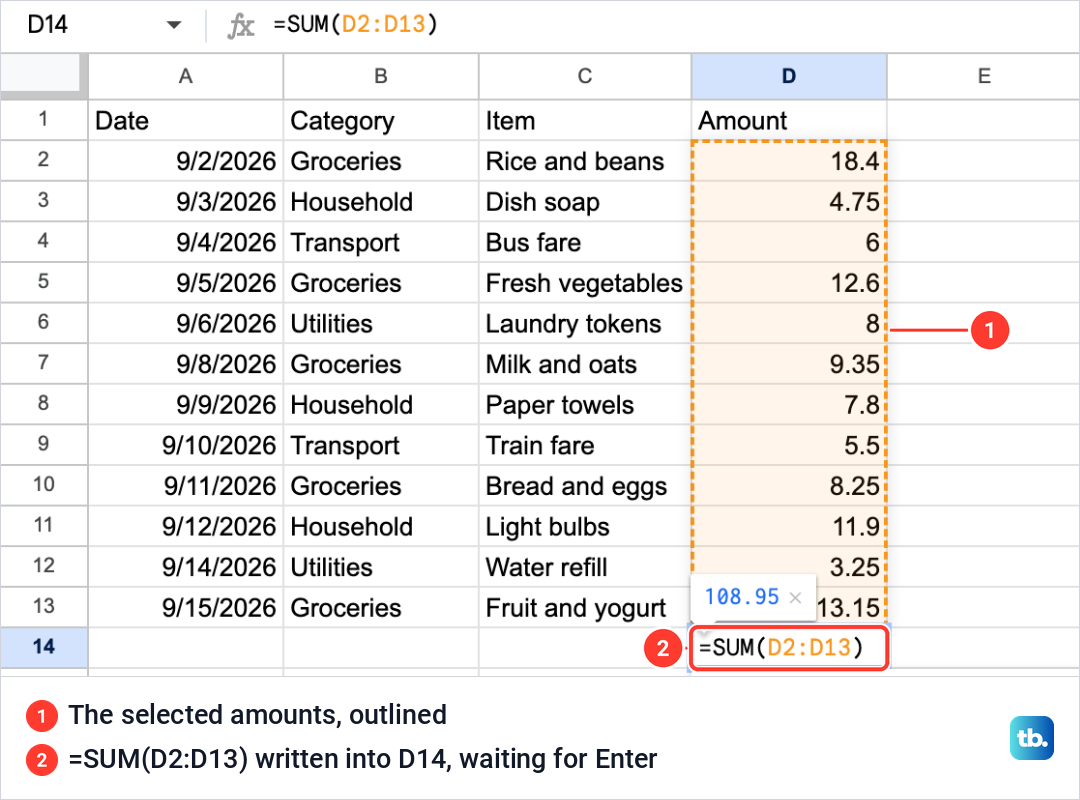This screenshot has height=800, width=1080.
Task: Click amount cell 12.6
Action: pyautogui.click(x=789, y=283)
